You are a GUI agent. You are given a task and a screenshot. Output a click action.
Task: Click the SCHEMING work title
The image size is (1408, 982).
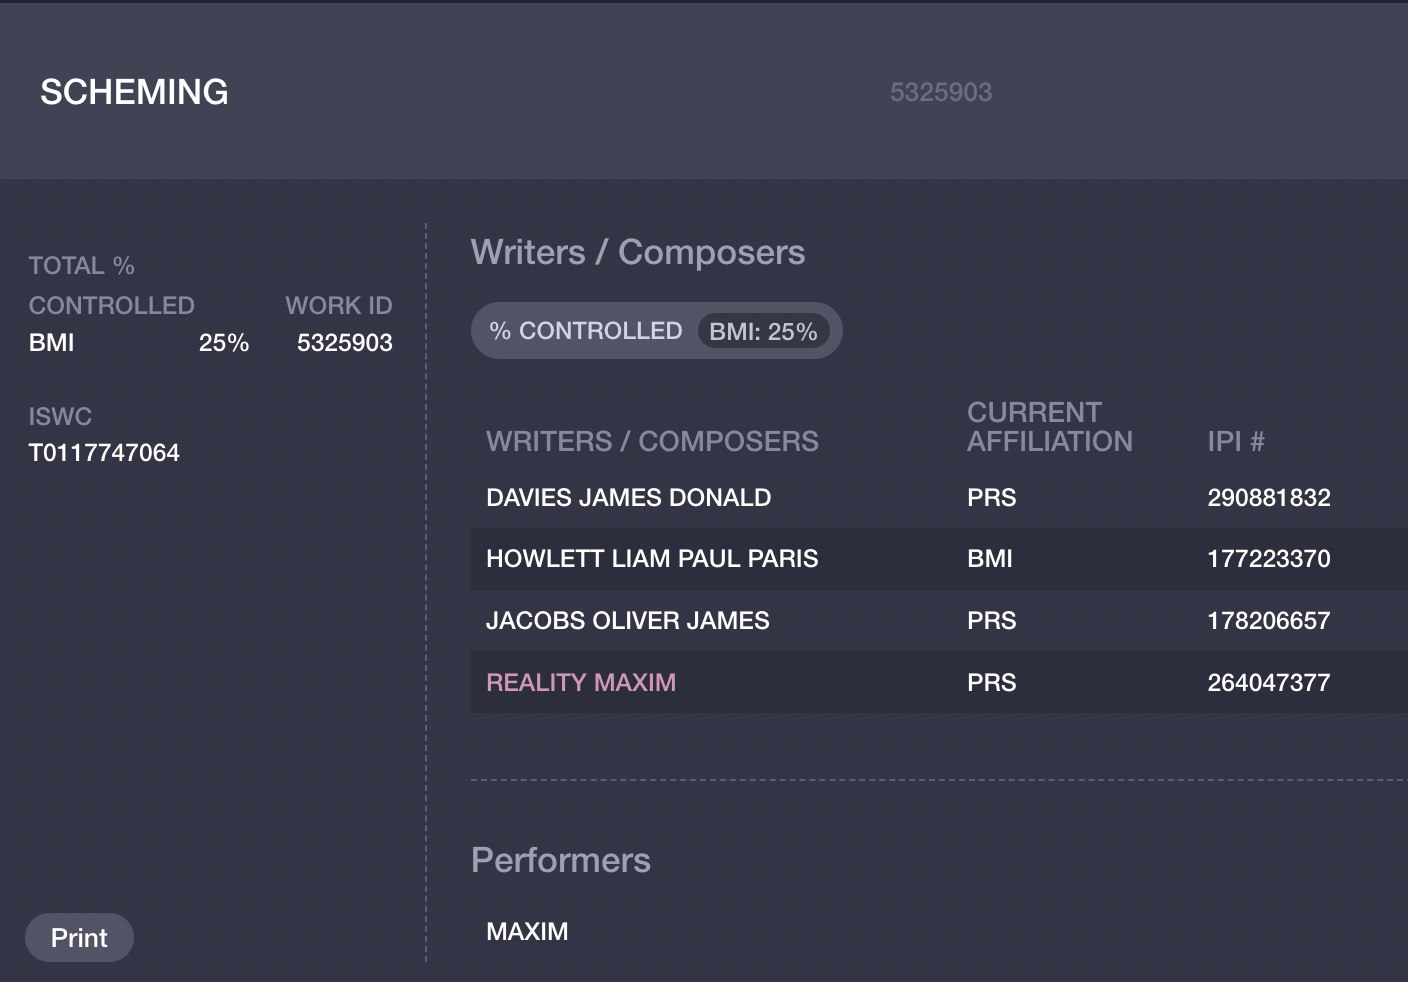(x=134, y=92)
